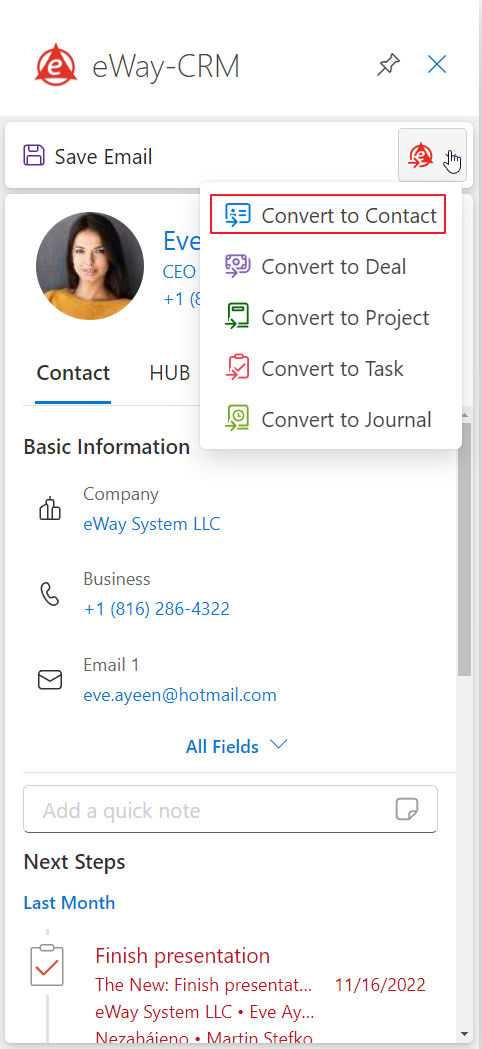Select Convert to Contact
The image size is (482, 1049).
(328, 215)
